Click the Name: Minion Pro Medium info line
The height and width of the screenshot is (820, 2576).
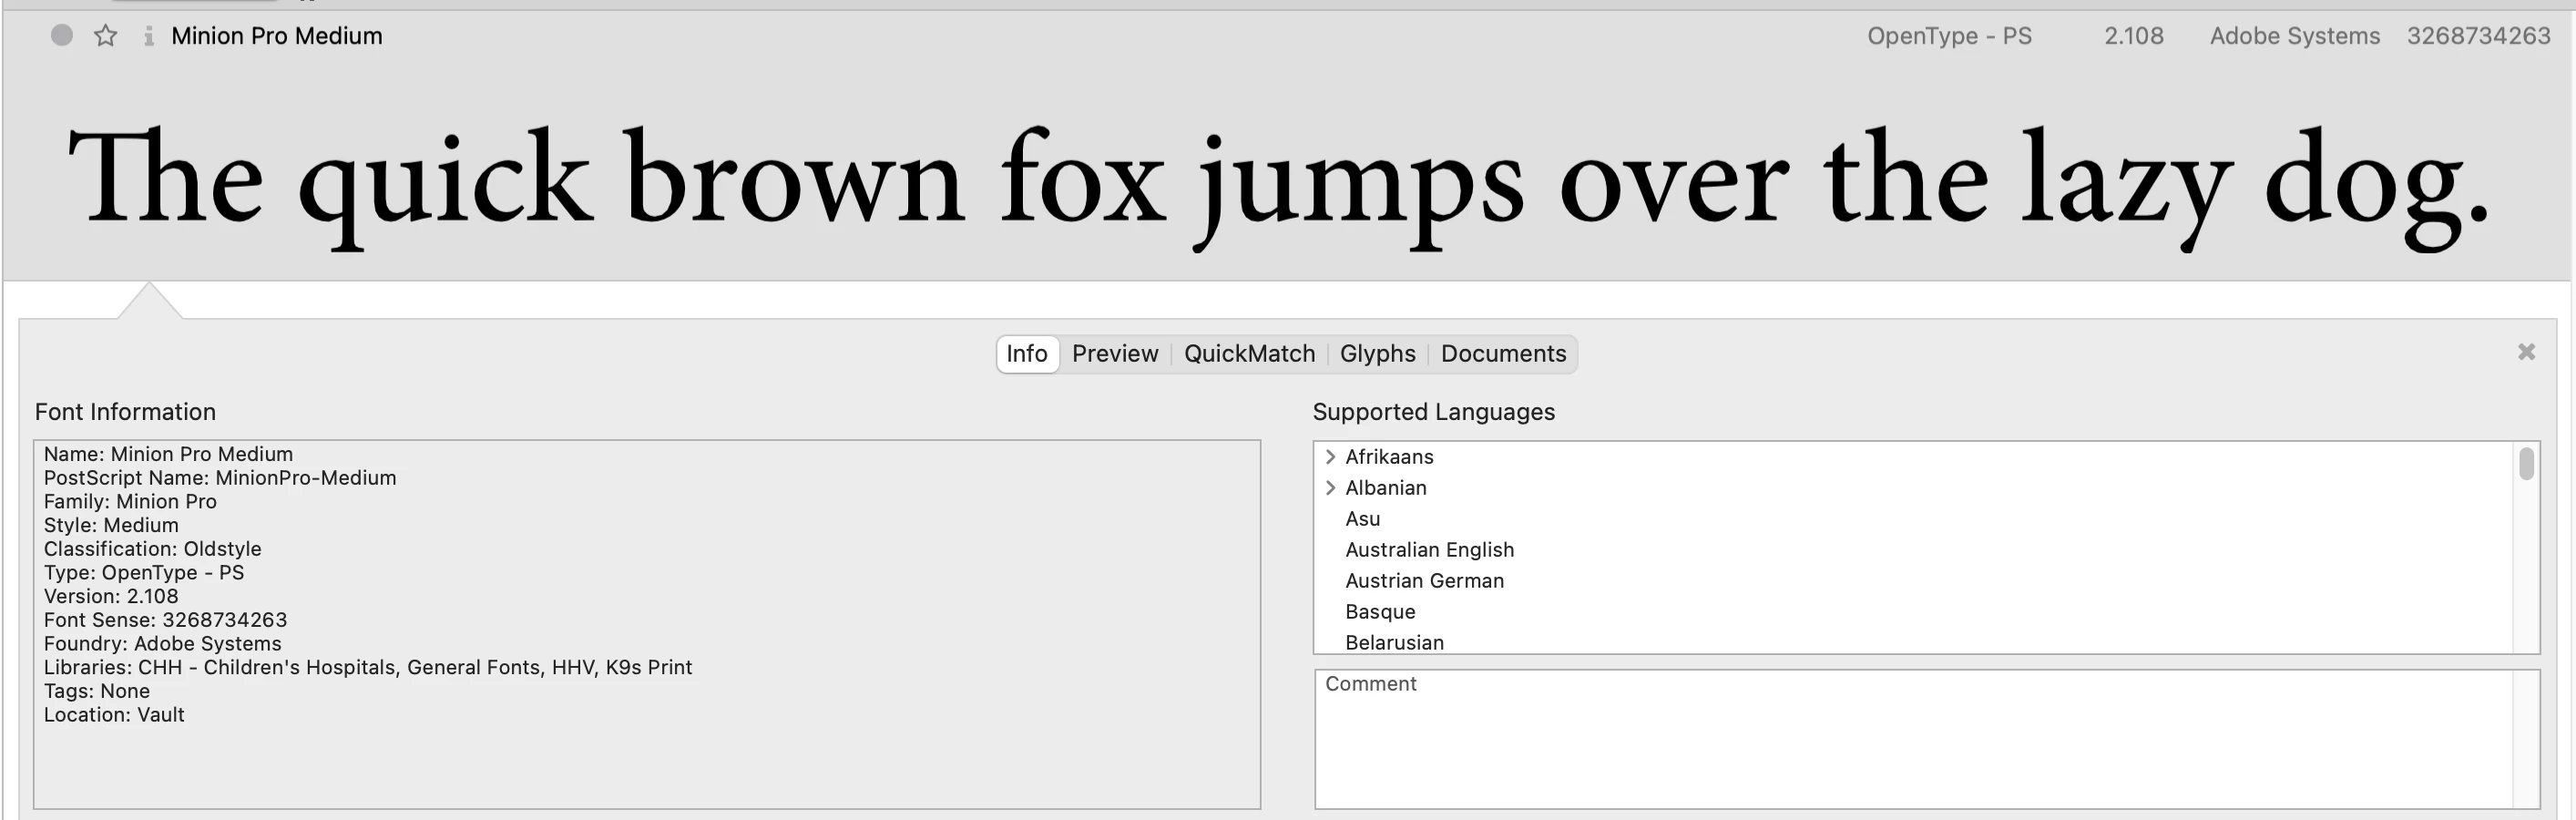(x=168, y=454)
